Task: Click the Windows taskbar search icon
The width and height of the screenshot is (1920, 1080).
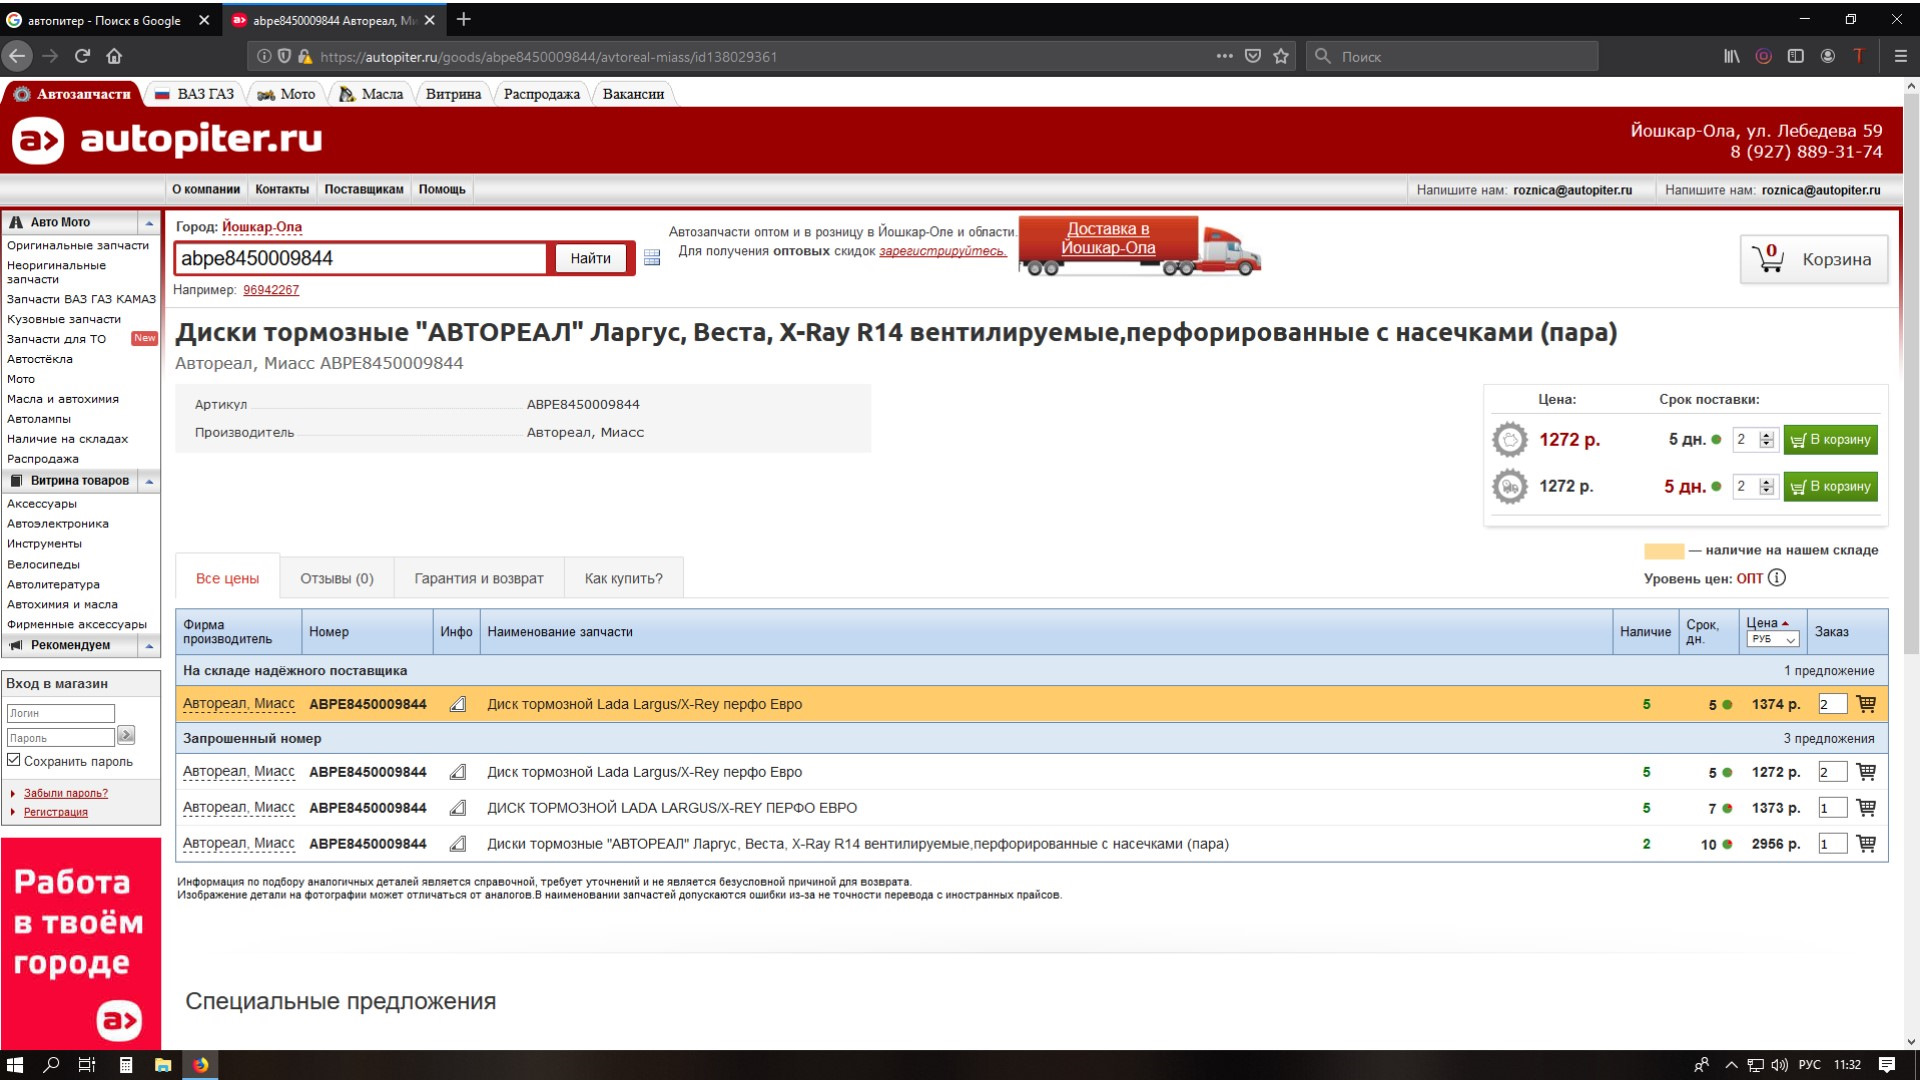Action: (51, 1064)
